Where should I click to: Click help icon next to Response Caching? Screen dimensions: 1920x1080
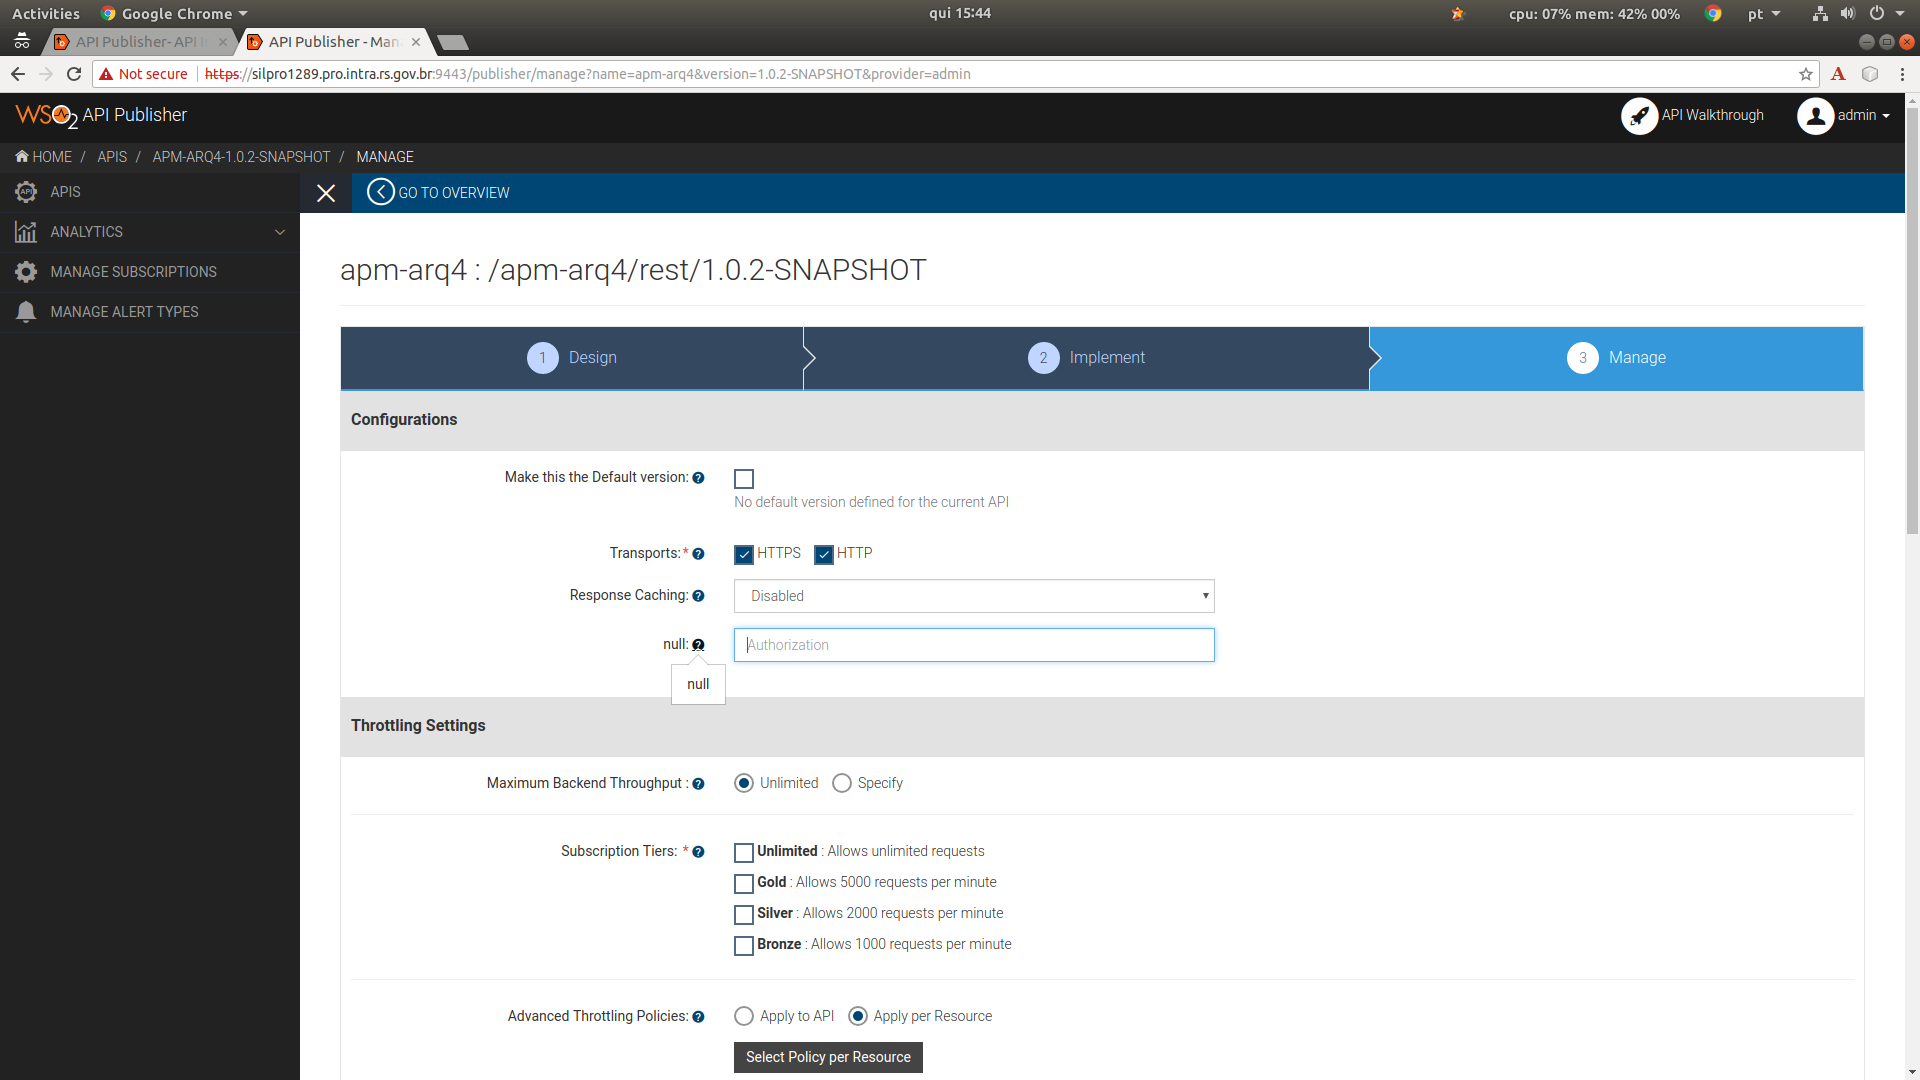click(x=698, y=596)
